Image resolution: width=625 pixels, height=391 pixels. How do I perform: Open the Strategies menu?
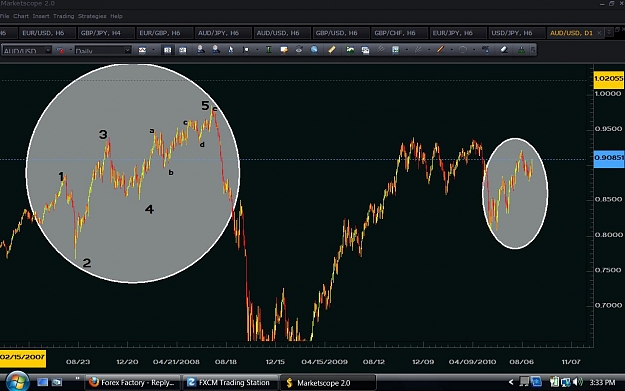(92, 16)
